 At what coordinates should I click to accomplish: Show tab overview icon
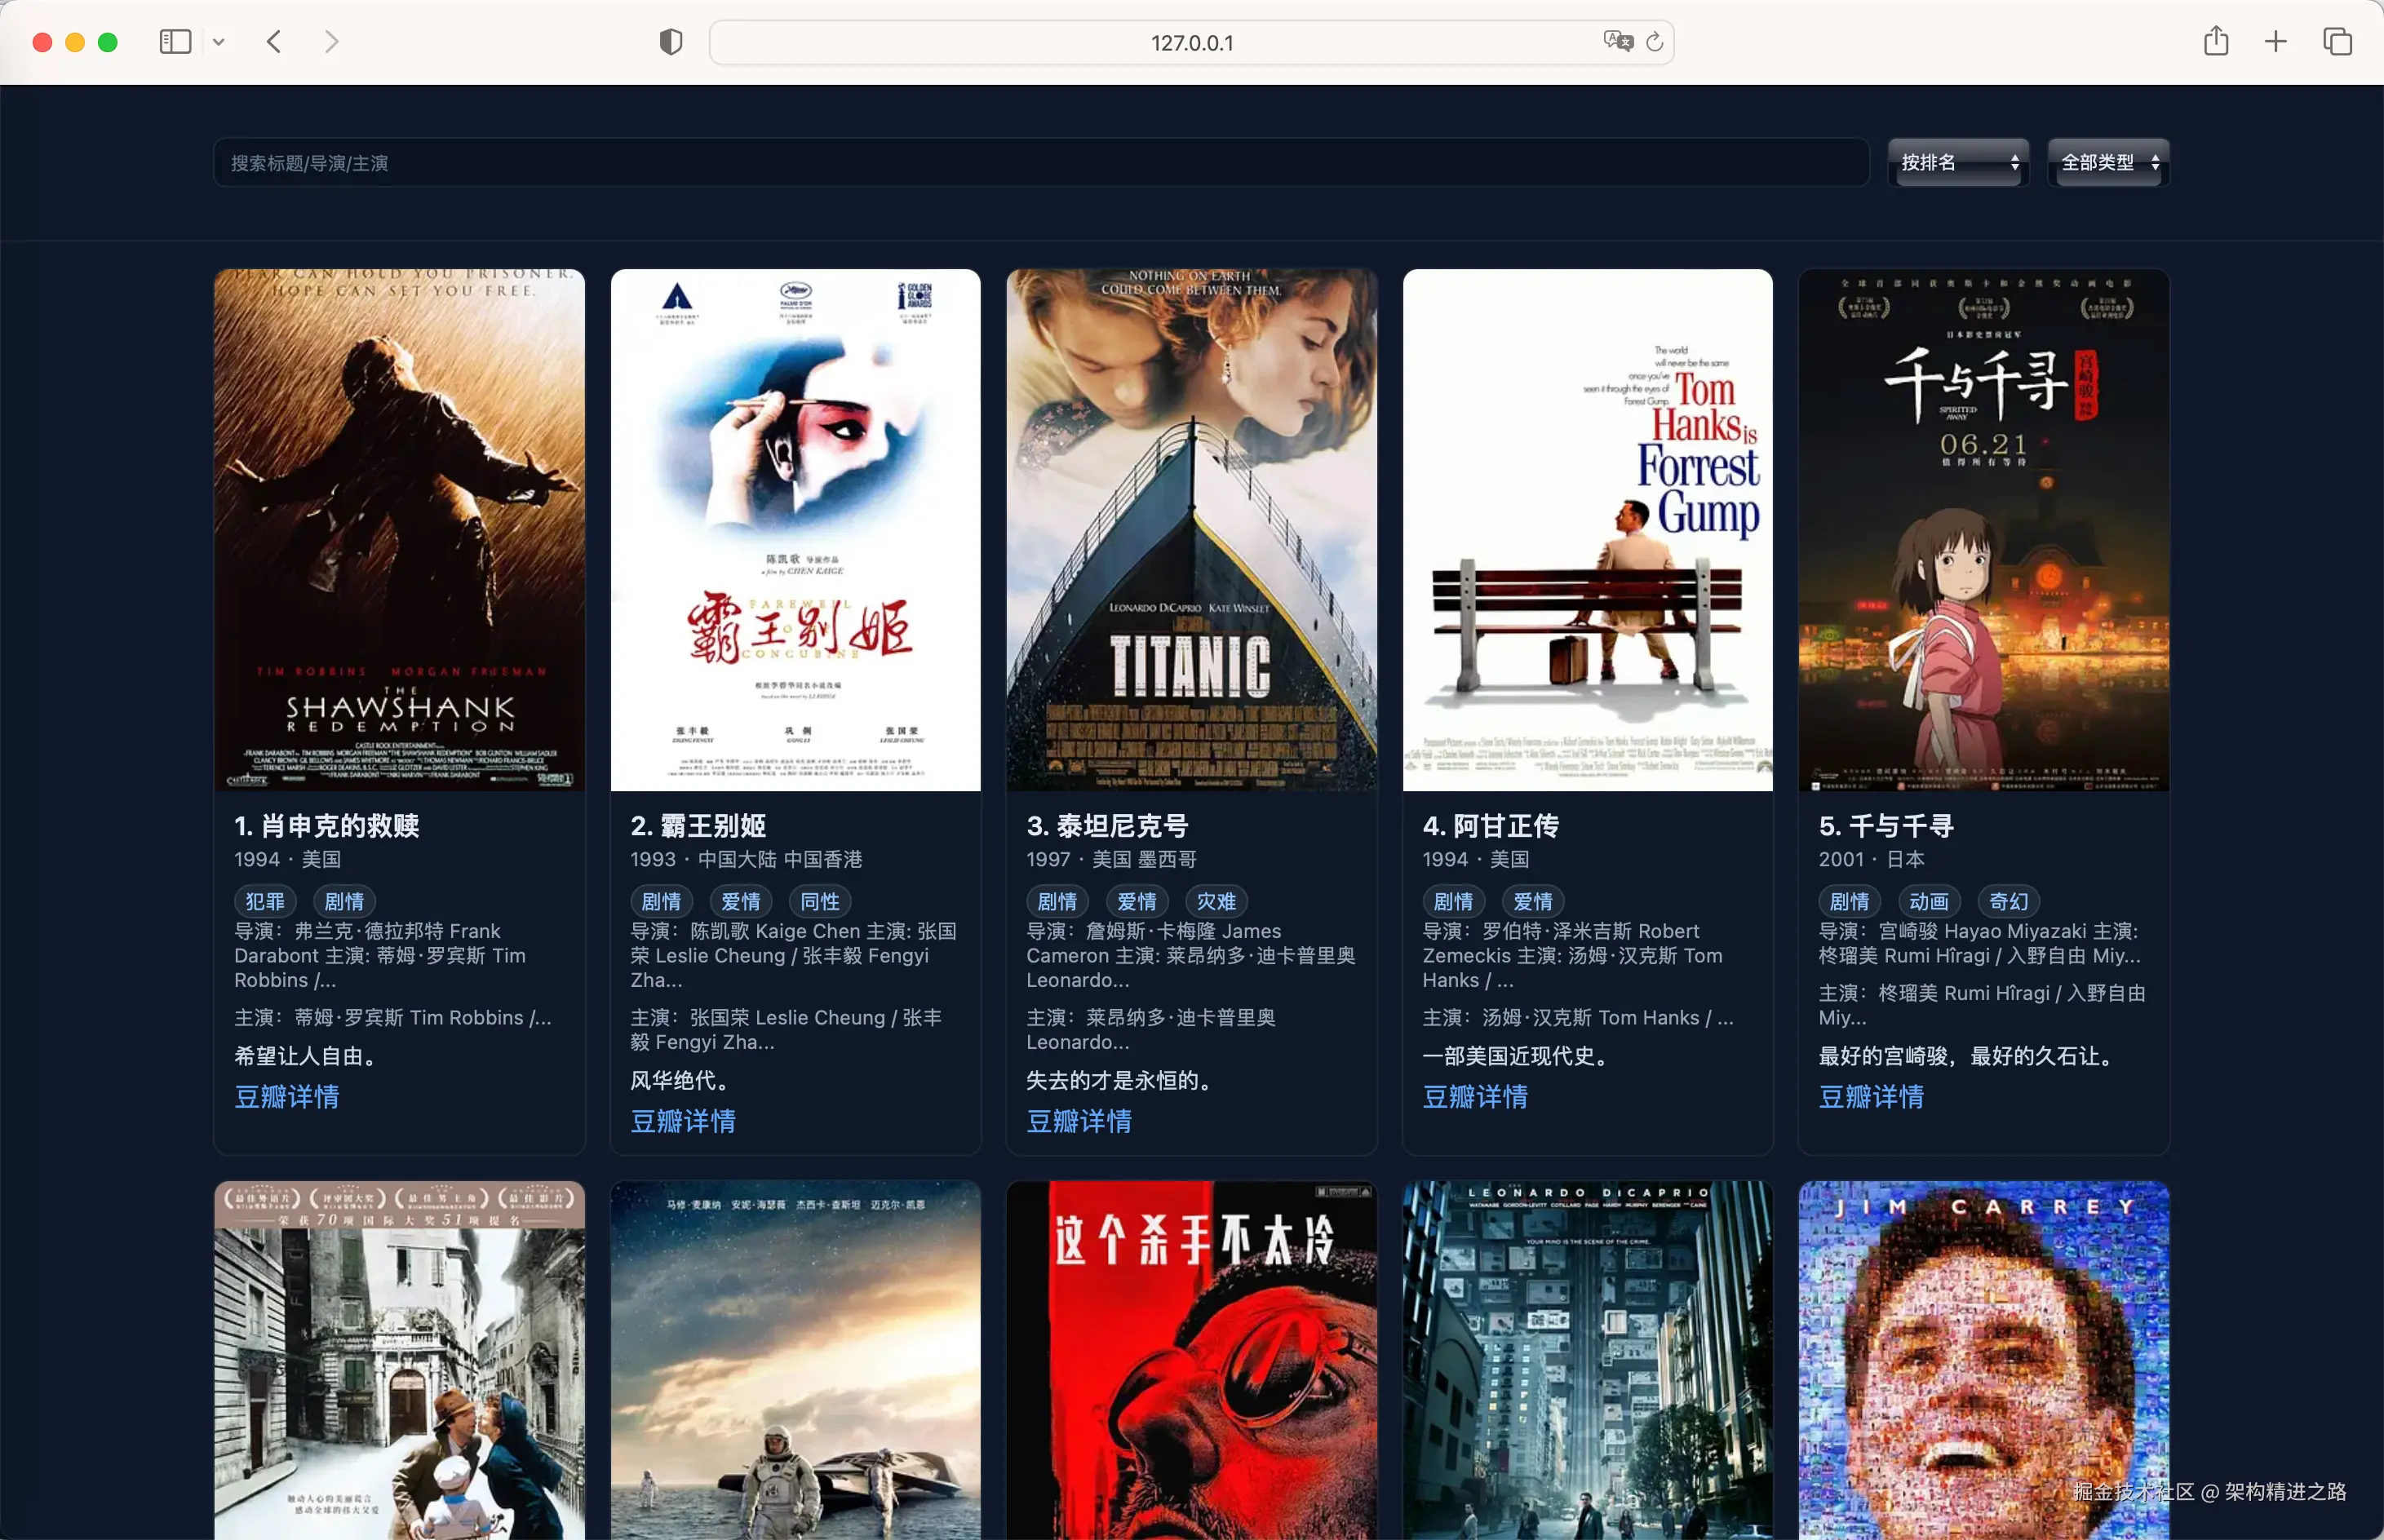pyautogui.click(x=2337, y=42)
